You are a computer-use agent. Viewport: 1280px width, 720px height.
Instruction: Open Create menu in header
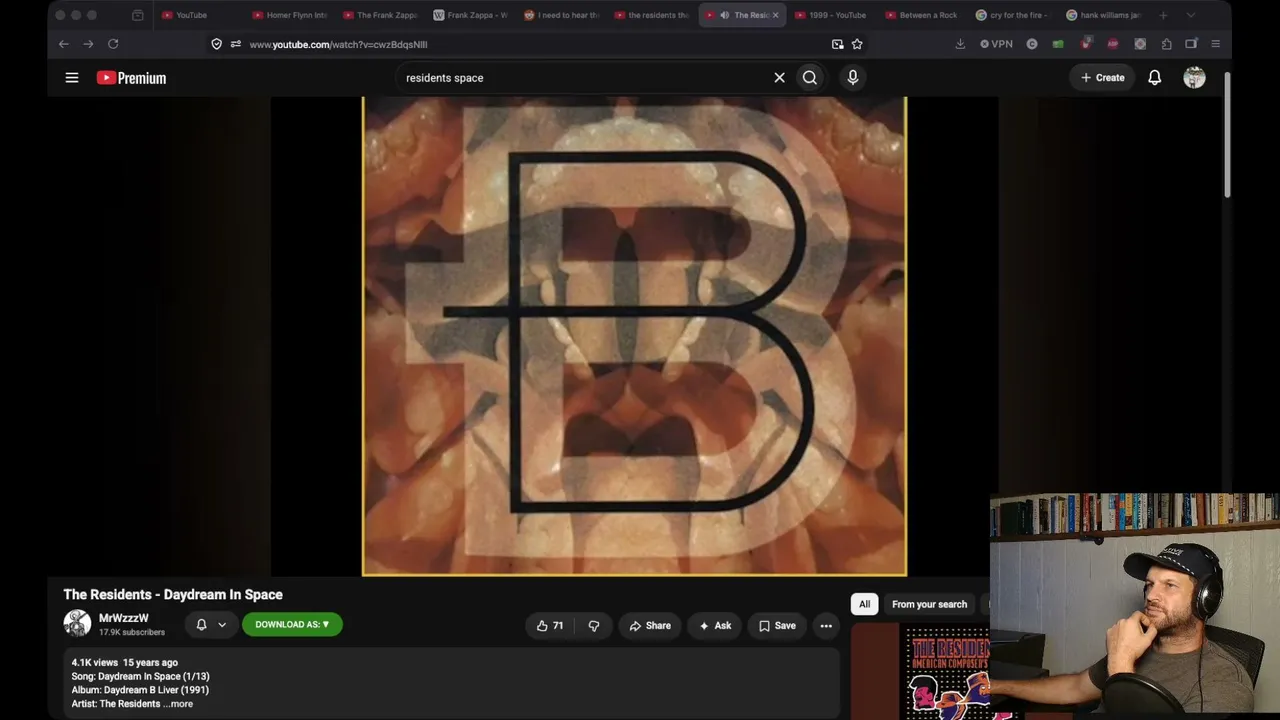pos(1103,77)
